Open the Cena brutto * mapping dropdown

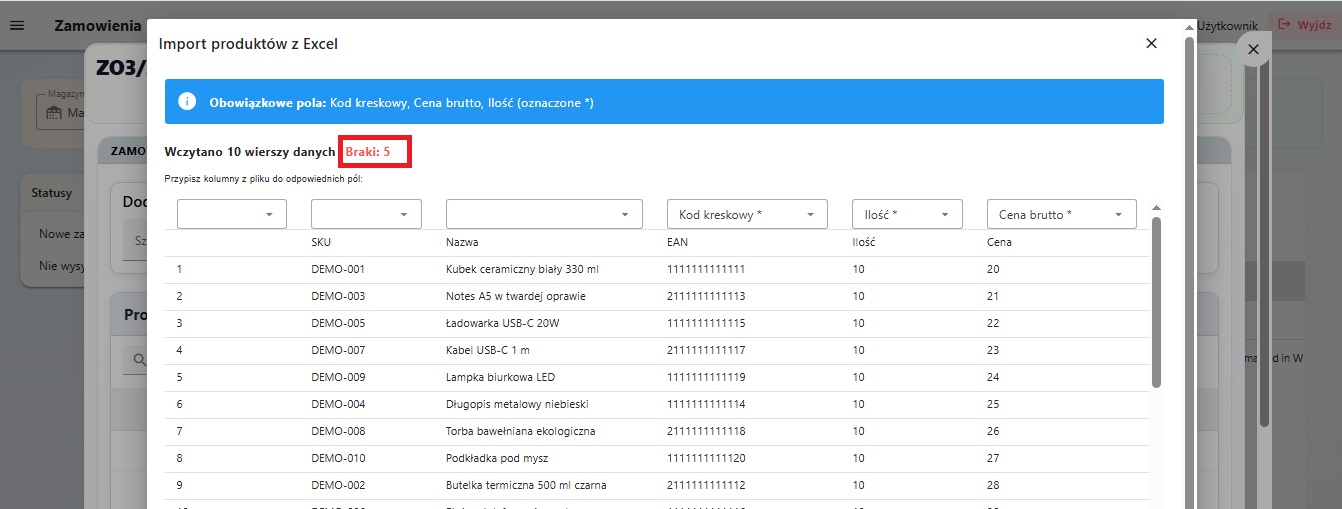(1062, 214)
